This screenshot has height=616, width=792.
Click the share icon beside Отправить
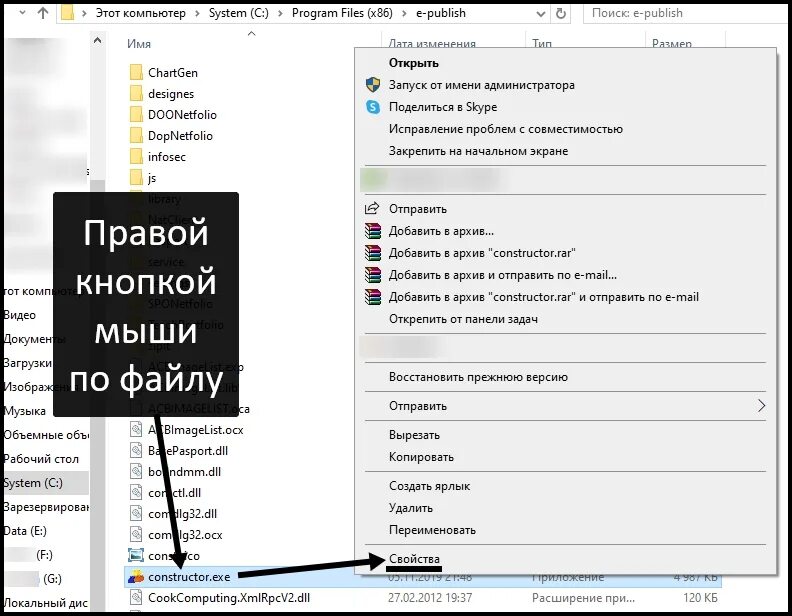tap(372, 208)
